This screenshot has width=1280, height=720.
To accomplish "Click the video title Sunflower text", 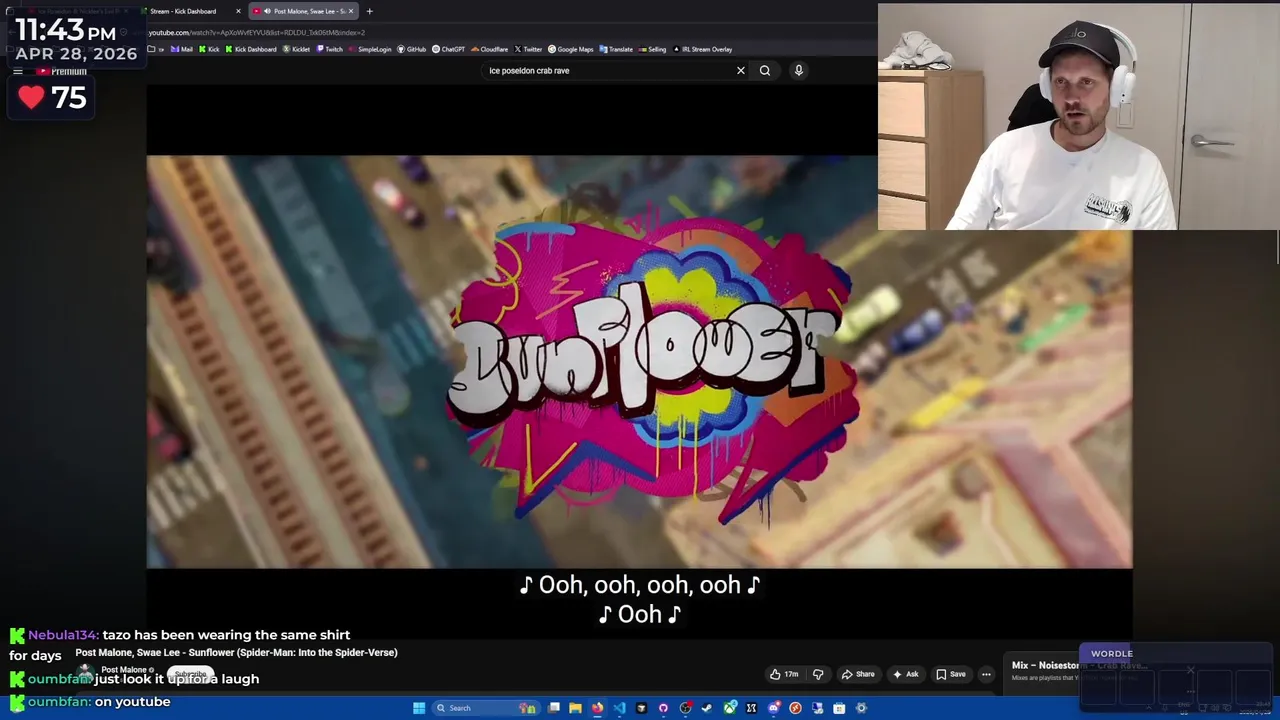I will point(236,652).
